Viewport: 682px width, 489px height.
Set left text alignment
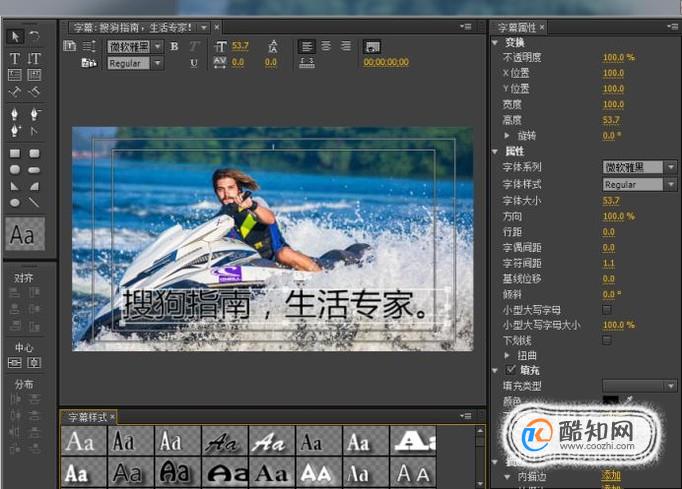307,46
